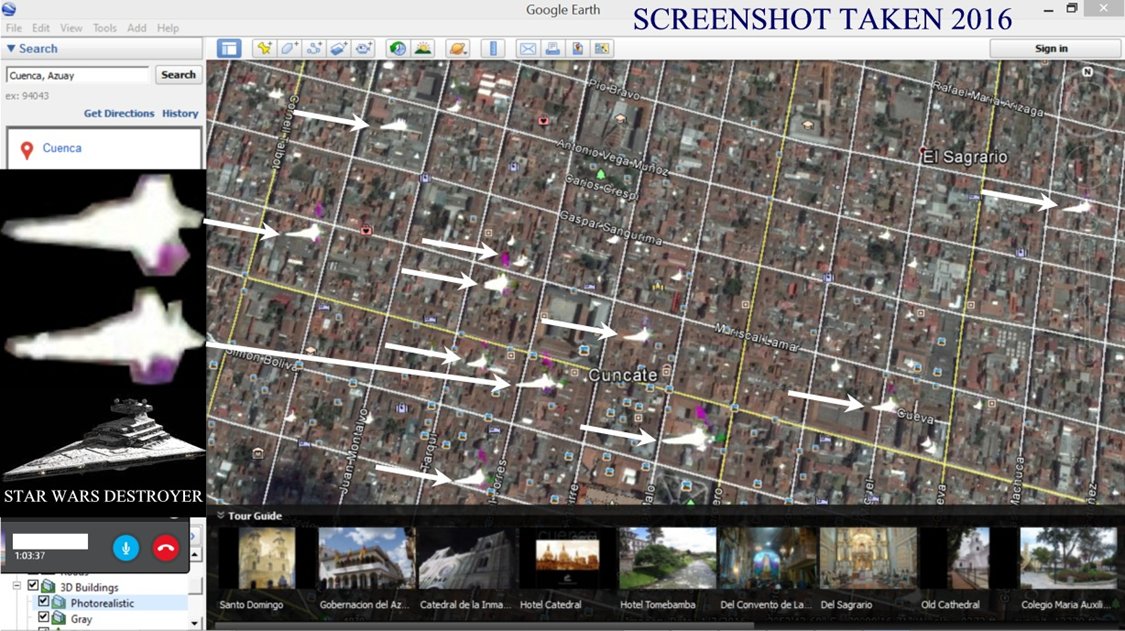Open the Tools menu
Screen dimensions: 1125x631
104,28
